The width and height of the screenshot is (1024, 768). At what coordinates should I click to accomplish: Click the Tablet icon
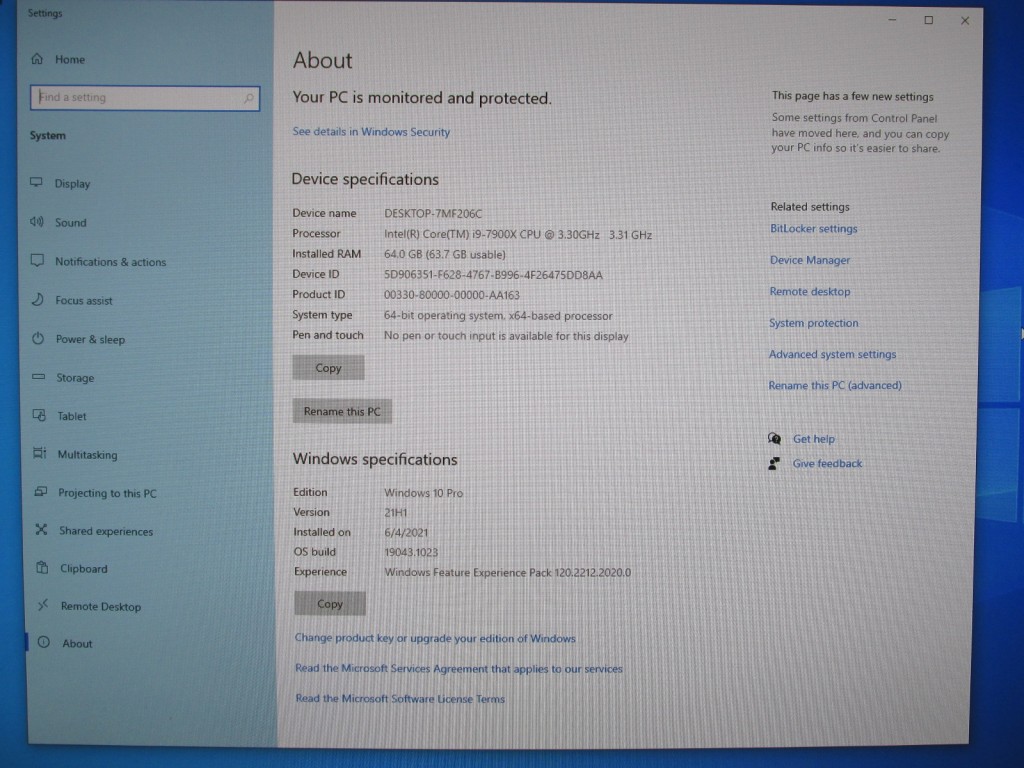(39, 415)
